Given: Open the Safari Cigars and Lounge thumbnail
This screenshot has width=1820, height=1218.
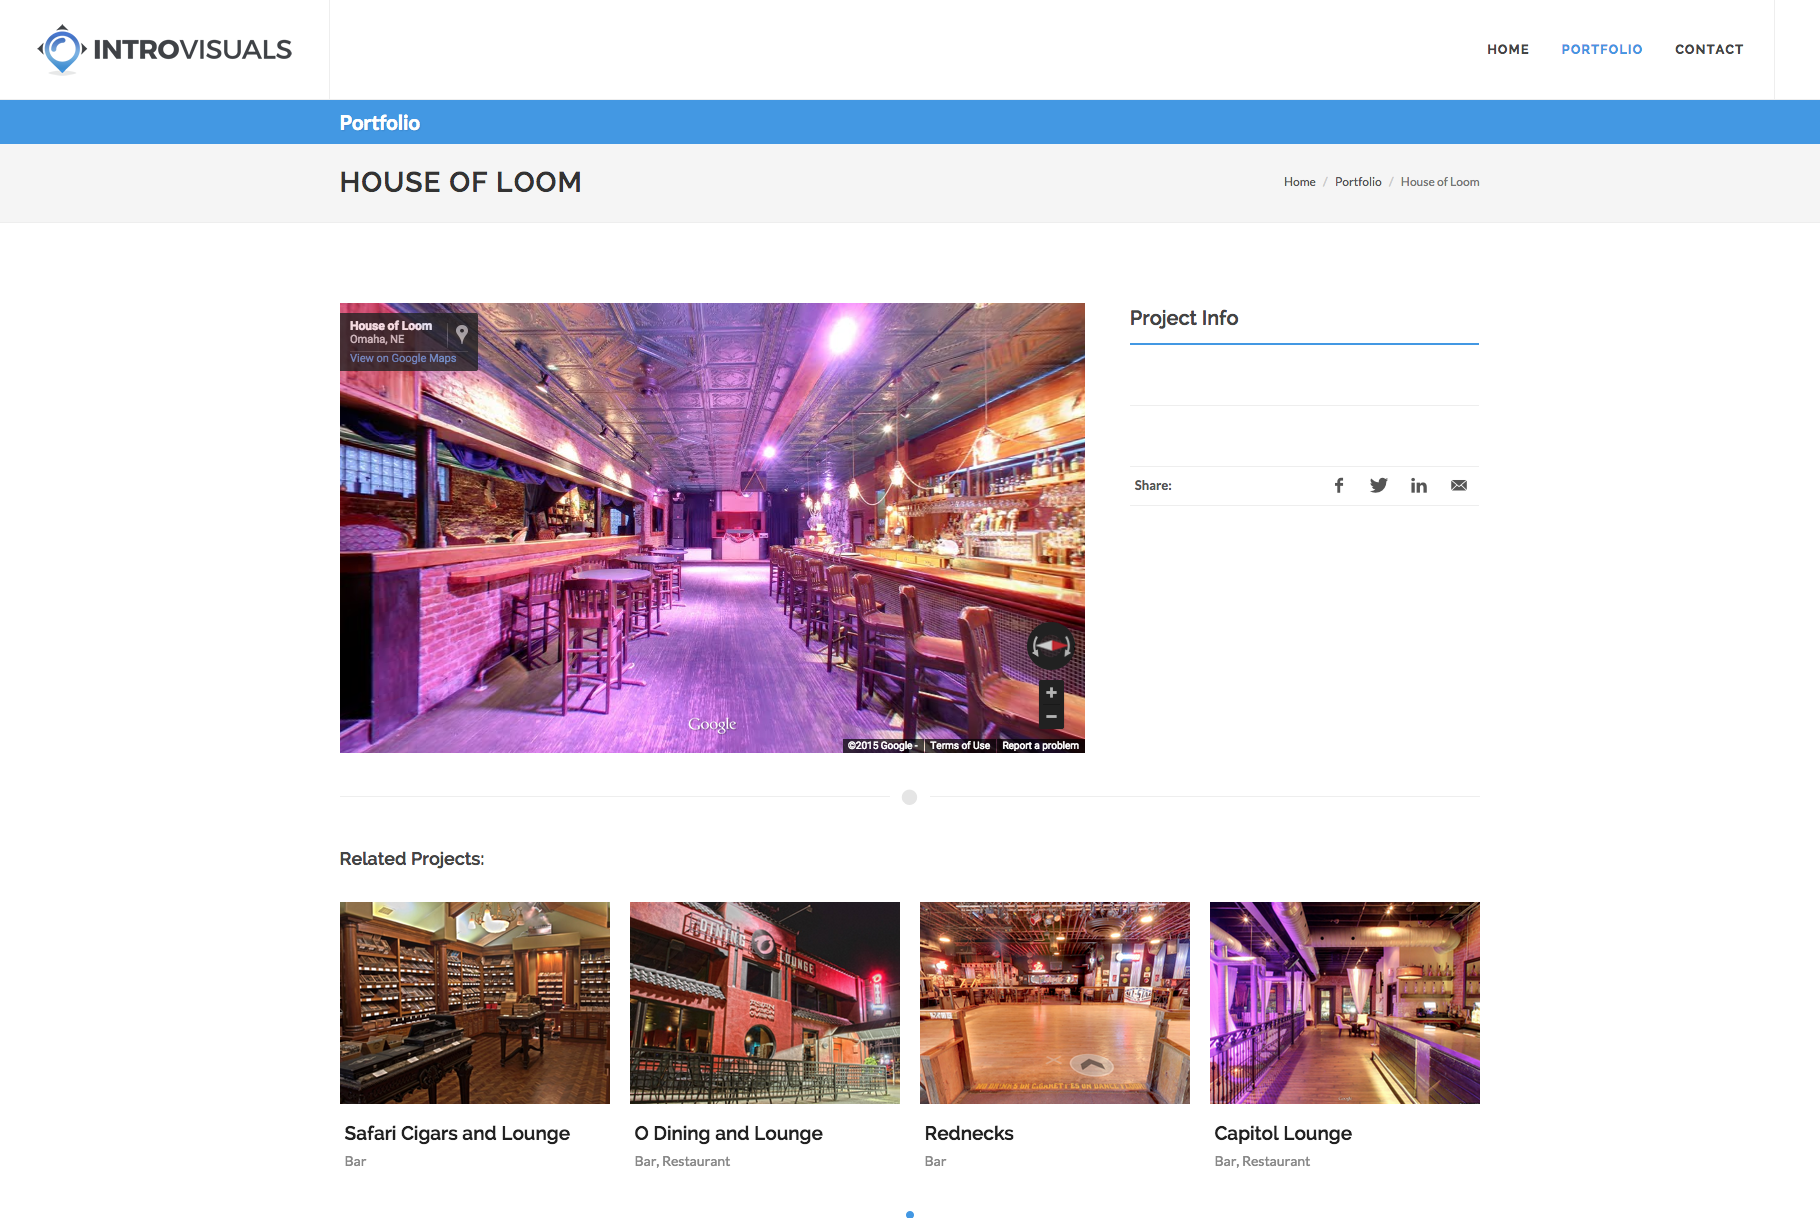Looking at the screenshot, I should click(475, 1003).
